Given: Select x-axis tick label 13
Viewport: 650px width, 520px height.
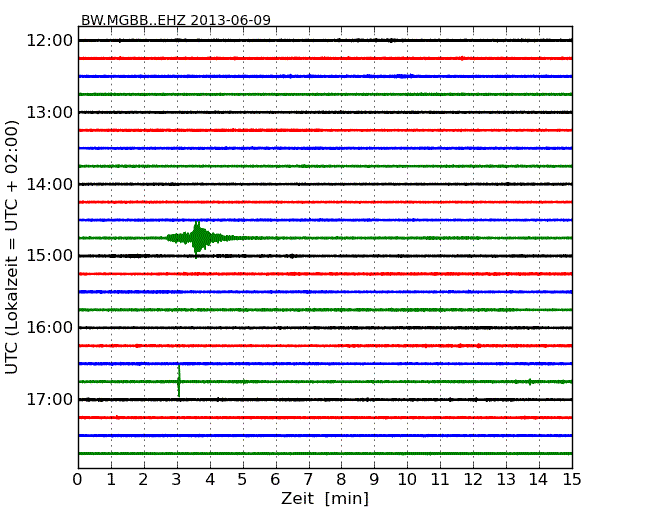Looking at the screenshot, I should point(506,480).
